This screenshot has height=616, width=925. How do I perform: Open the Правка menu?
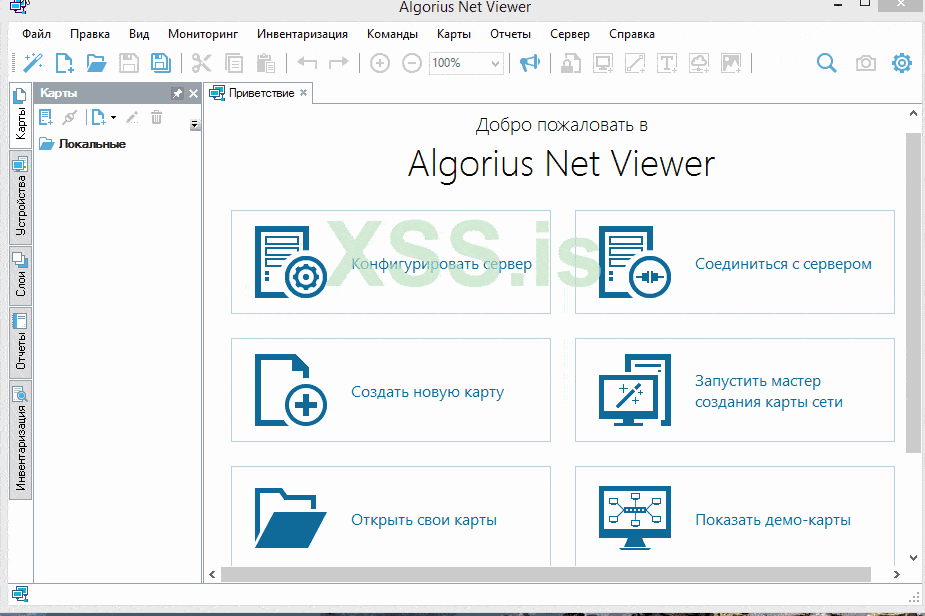90,34
